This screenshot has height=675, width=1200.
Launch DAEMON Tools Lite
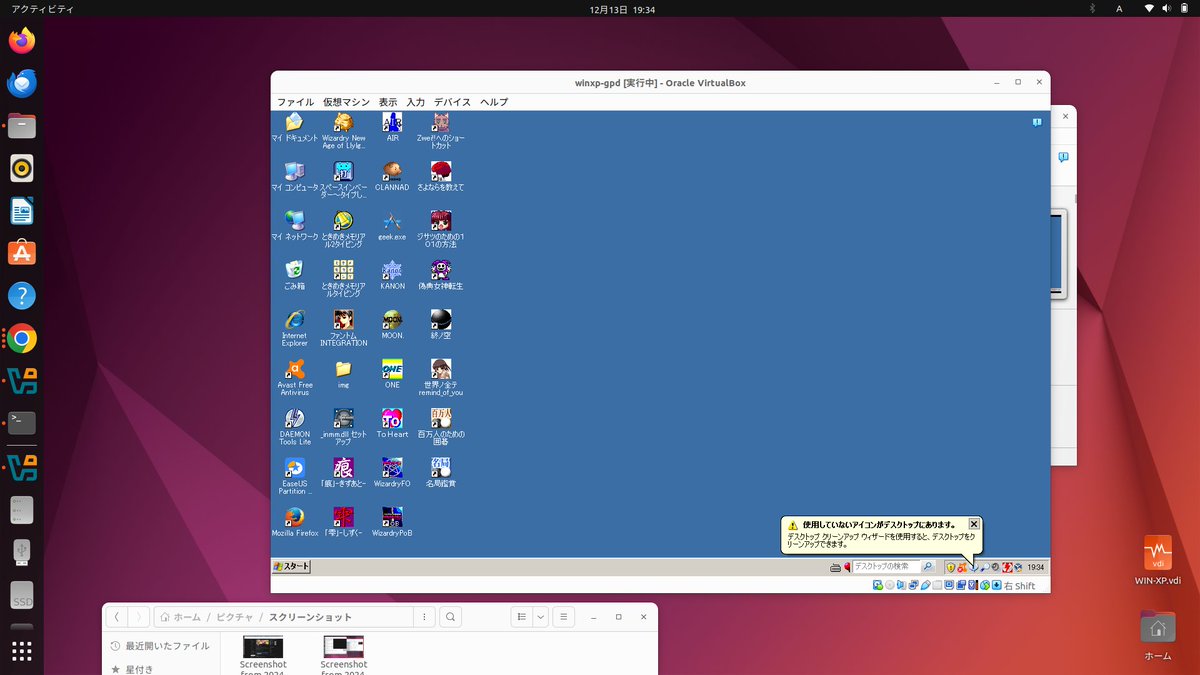coord(294,425)
